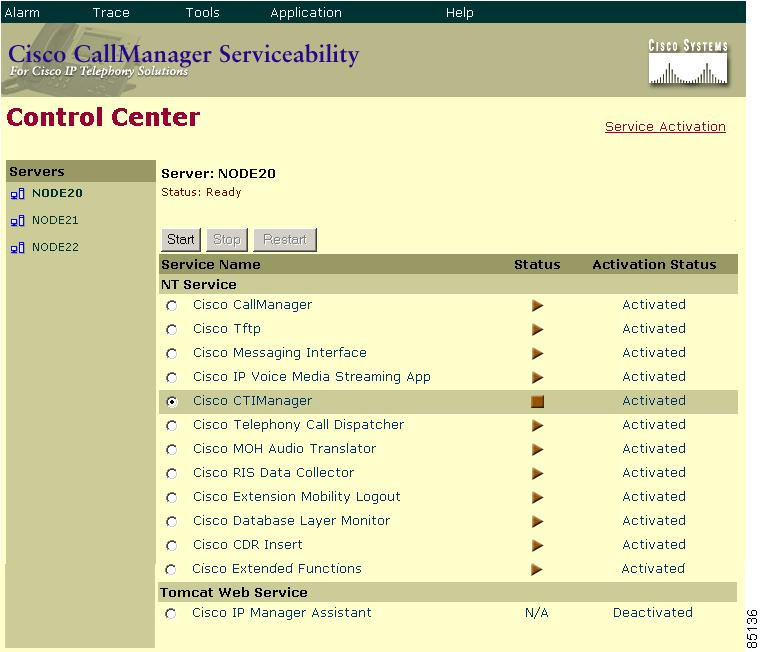Screen dimensions: 762x652
Task: Open the Tools menu
Action: (202, 13)
